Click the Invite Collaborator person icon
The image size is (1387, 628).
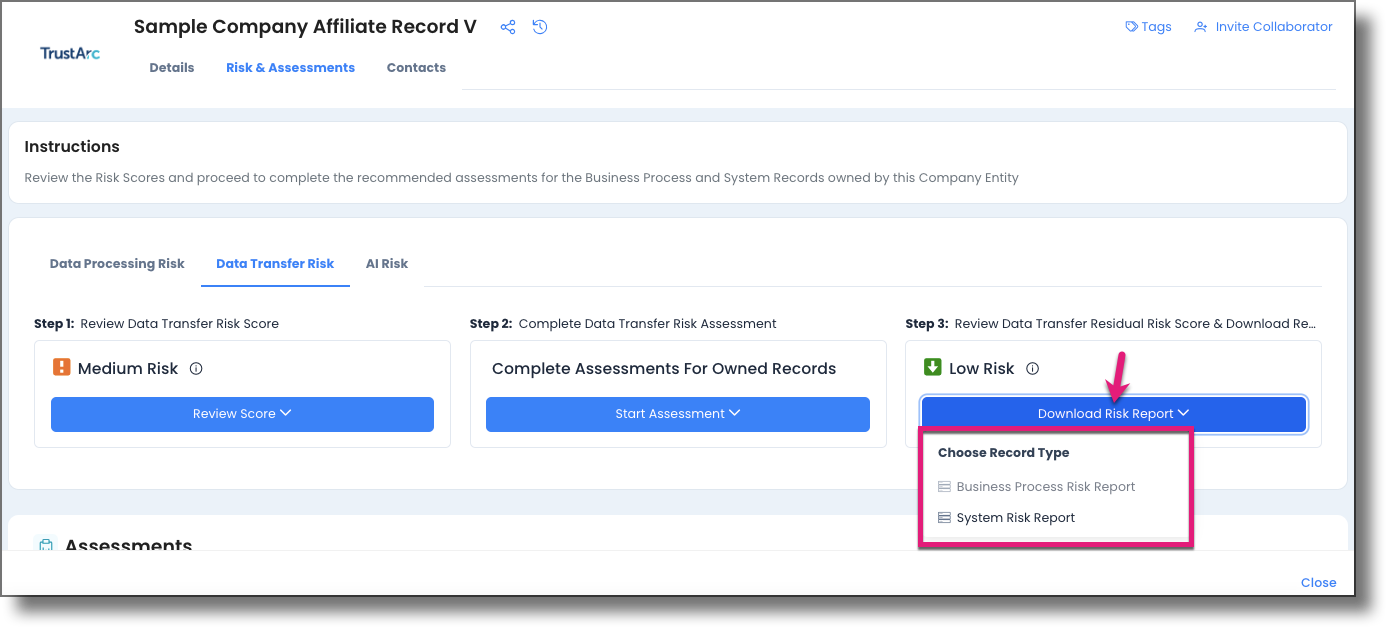(1201, 27)
